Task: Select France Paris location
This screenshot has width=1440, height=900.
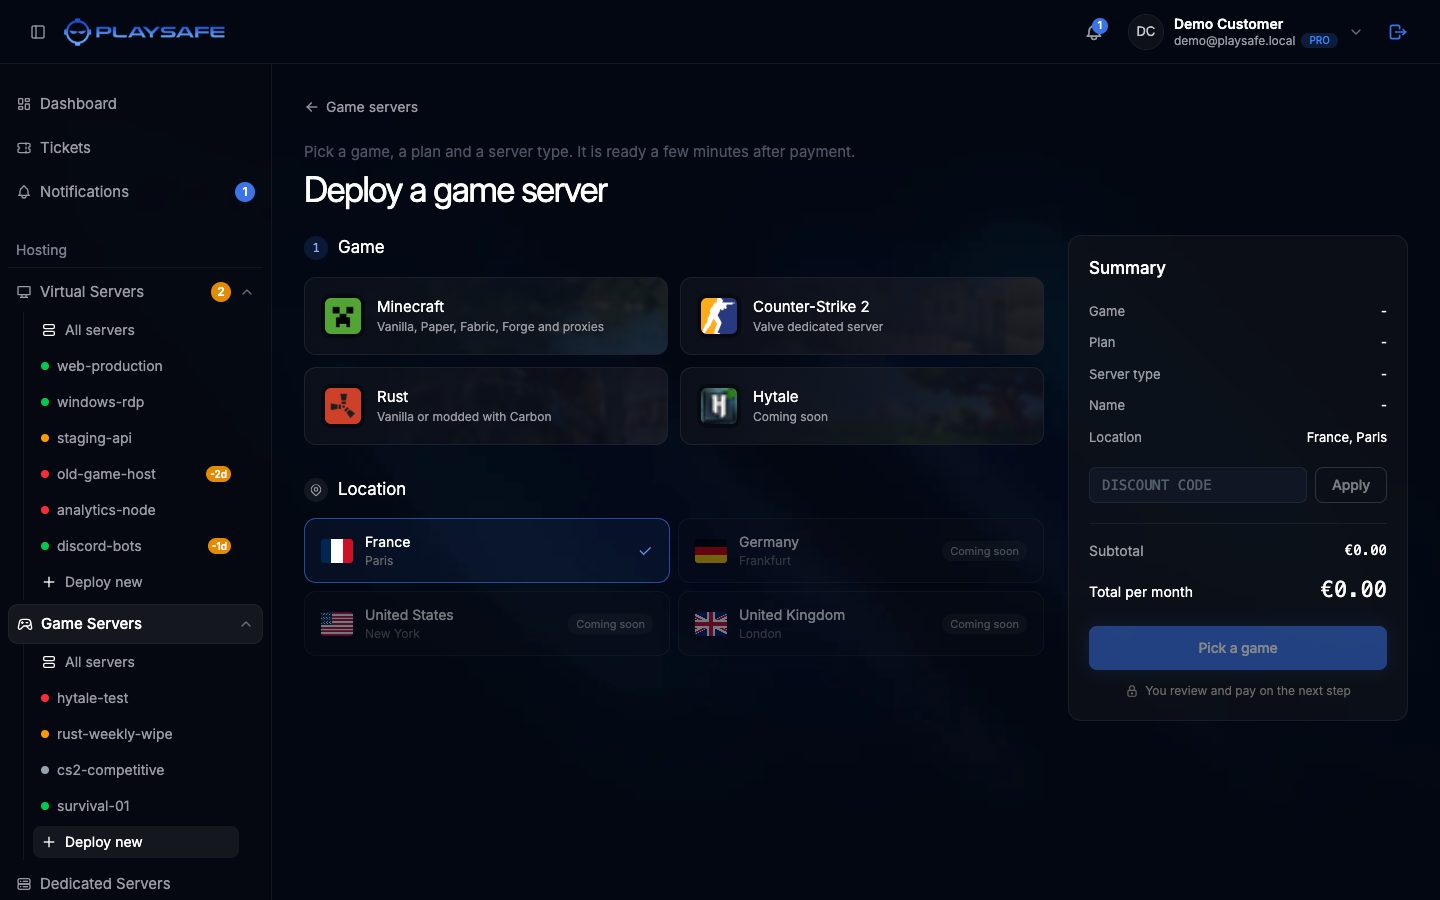Action: (487, 550)
